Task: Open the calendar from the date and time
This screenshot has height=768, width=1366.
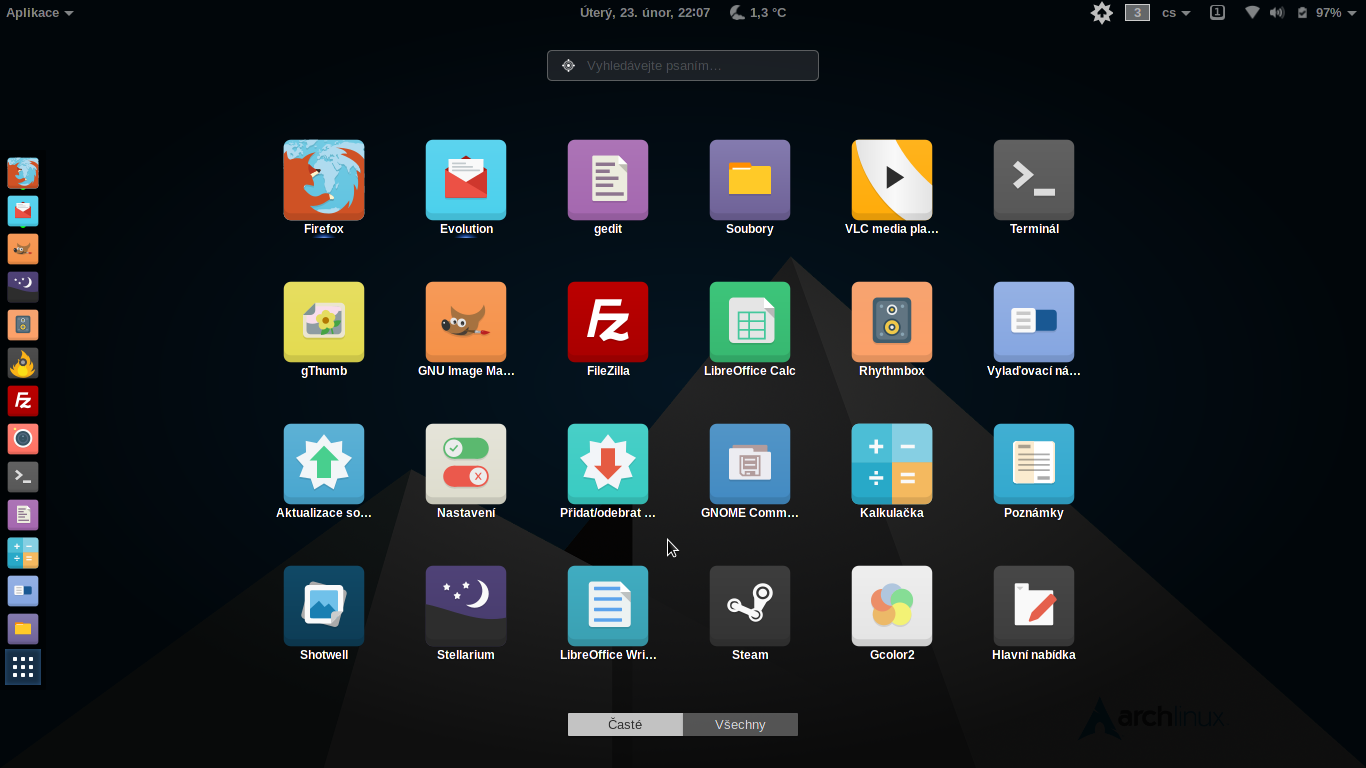Action: [x=645, y=13]
